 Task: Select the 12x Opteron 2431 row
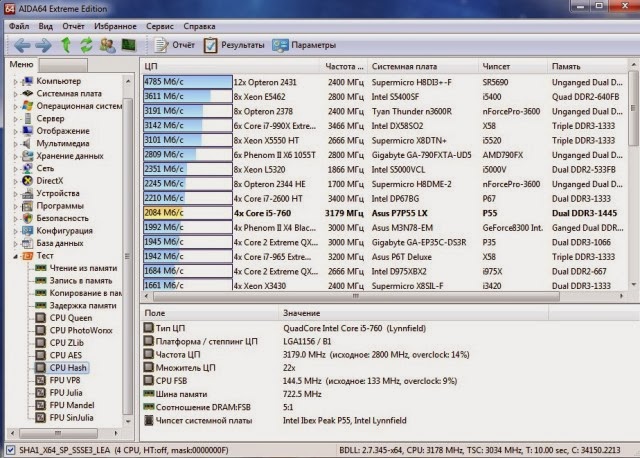385,82
